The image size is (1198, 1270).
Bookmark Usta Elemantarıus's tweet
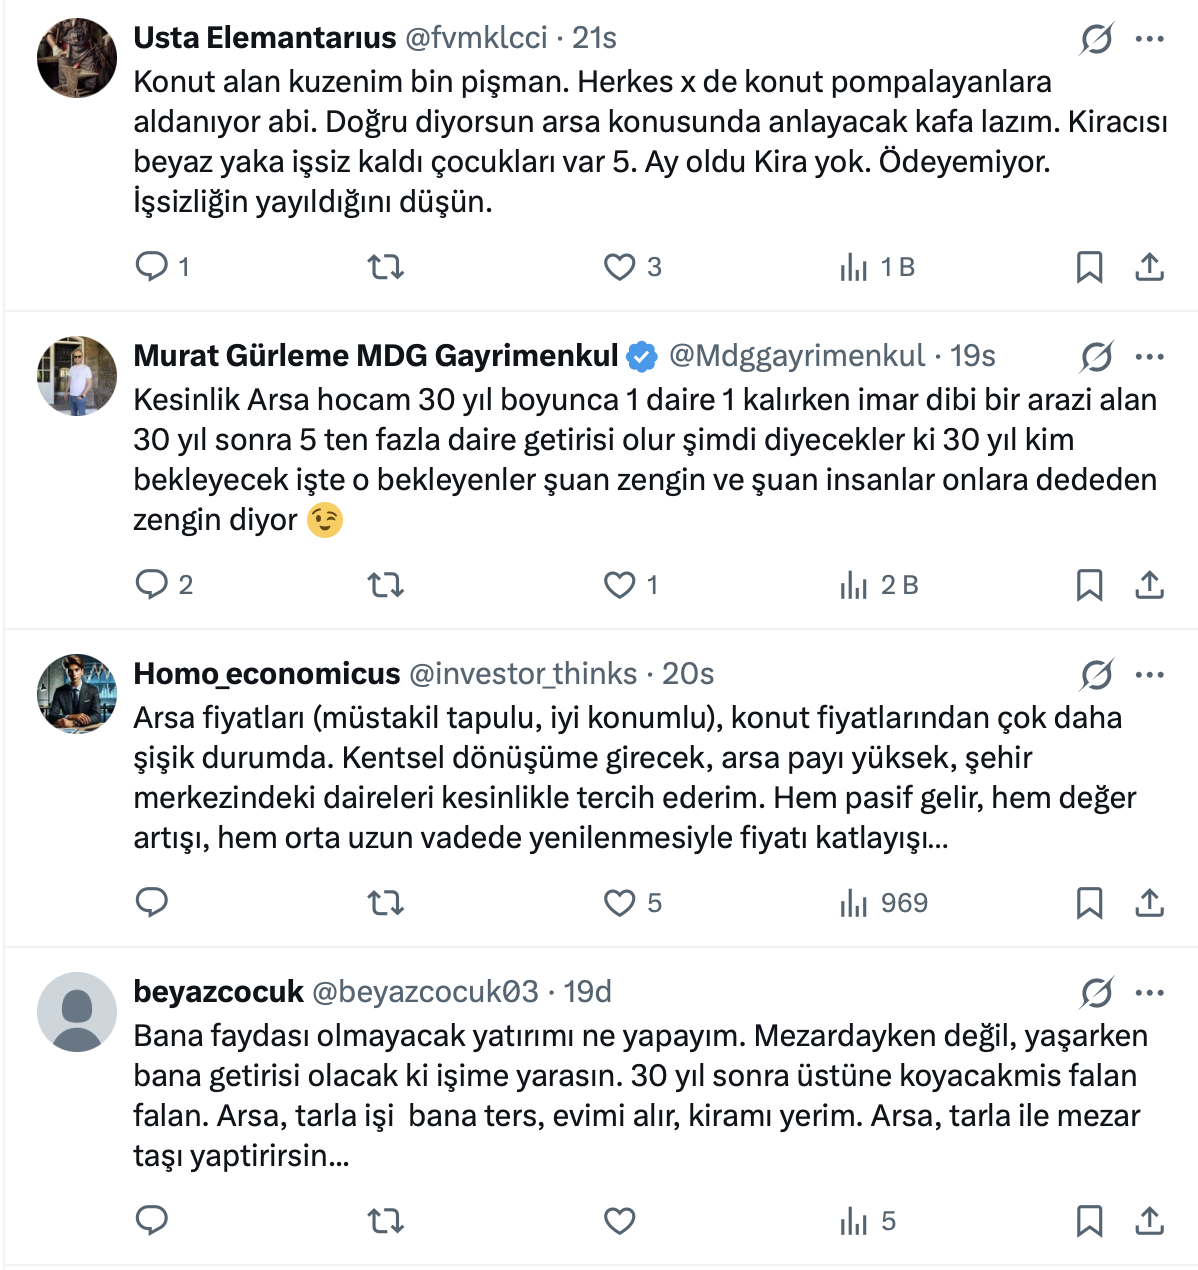(1089, 267)
